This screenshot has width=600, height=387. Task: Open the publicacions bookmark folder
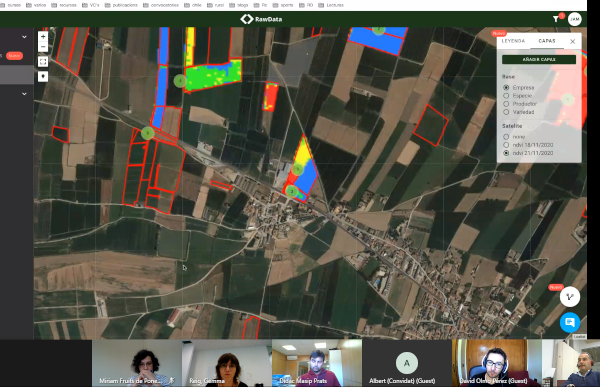point(121,5)
